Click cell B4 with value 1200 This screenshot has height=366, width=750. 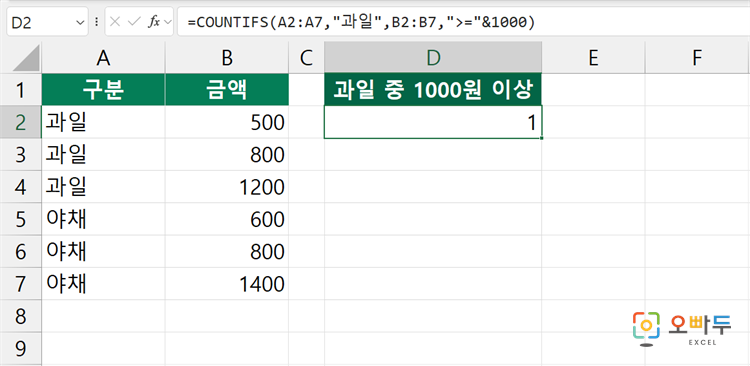227,187
